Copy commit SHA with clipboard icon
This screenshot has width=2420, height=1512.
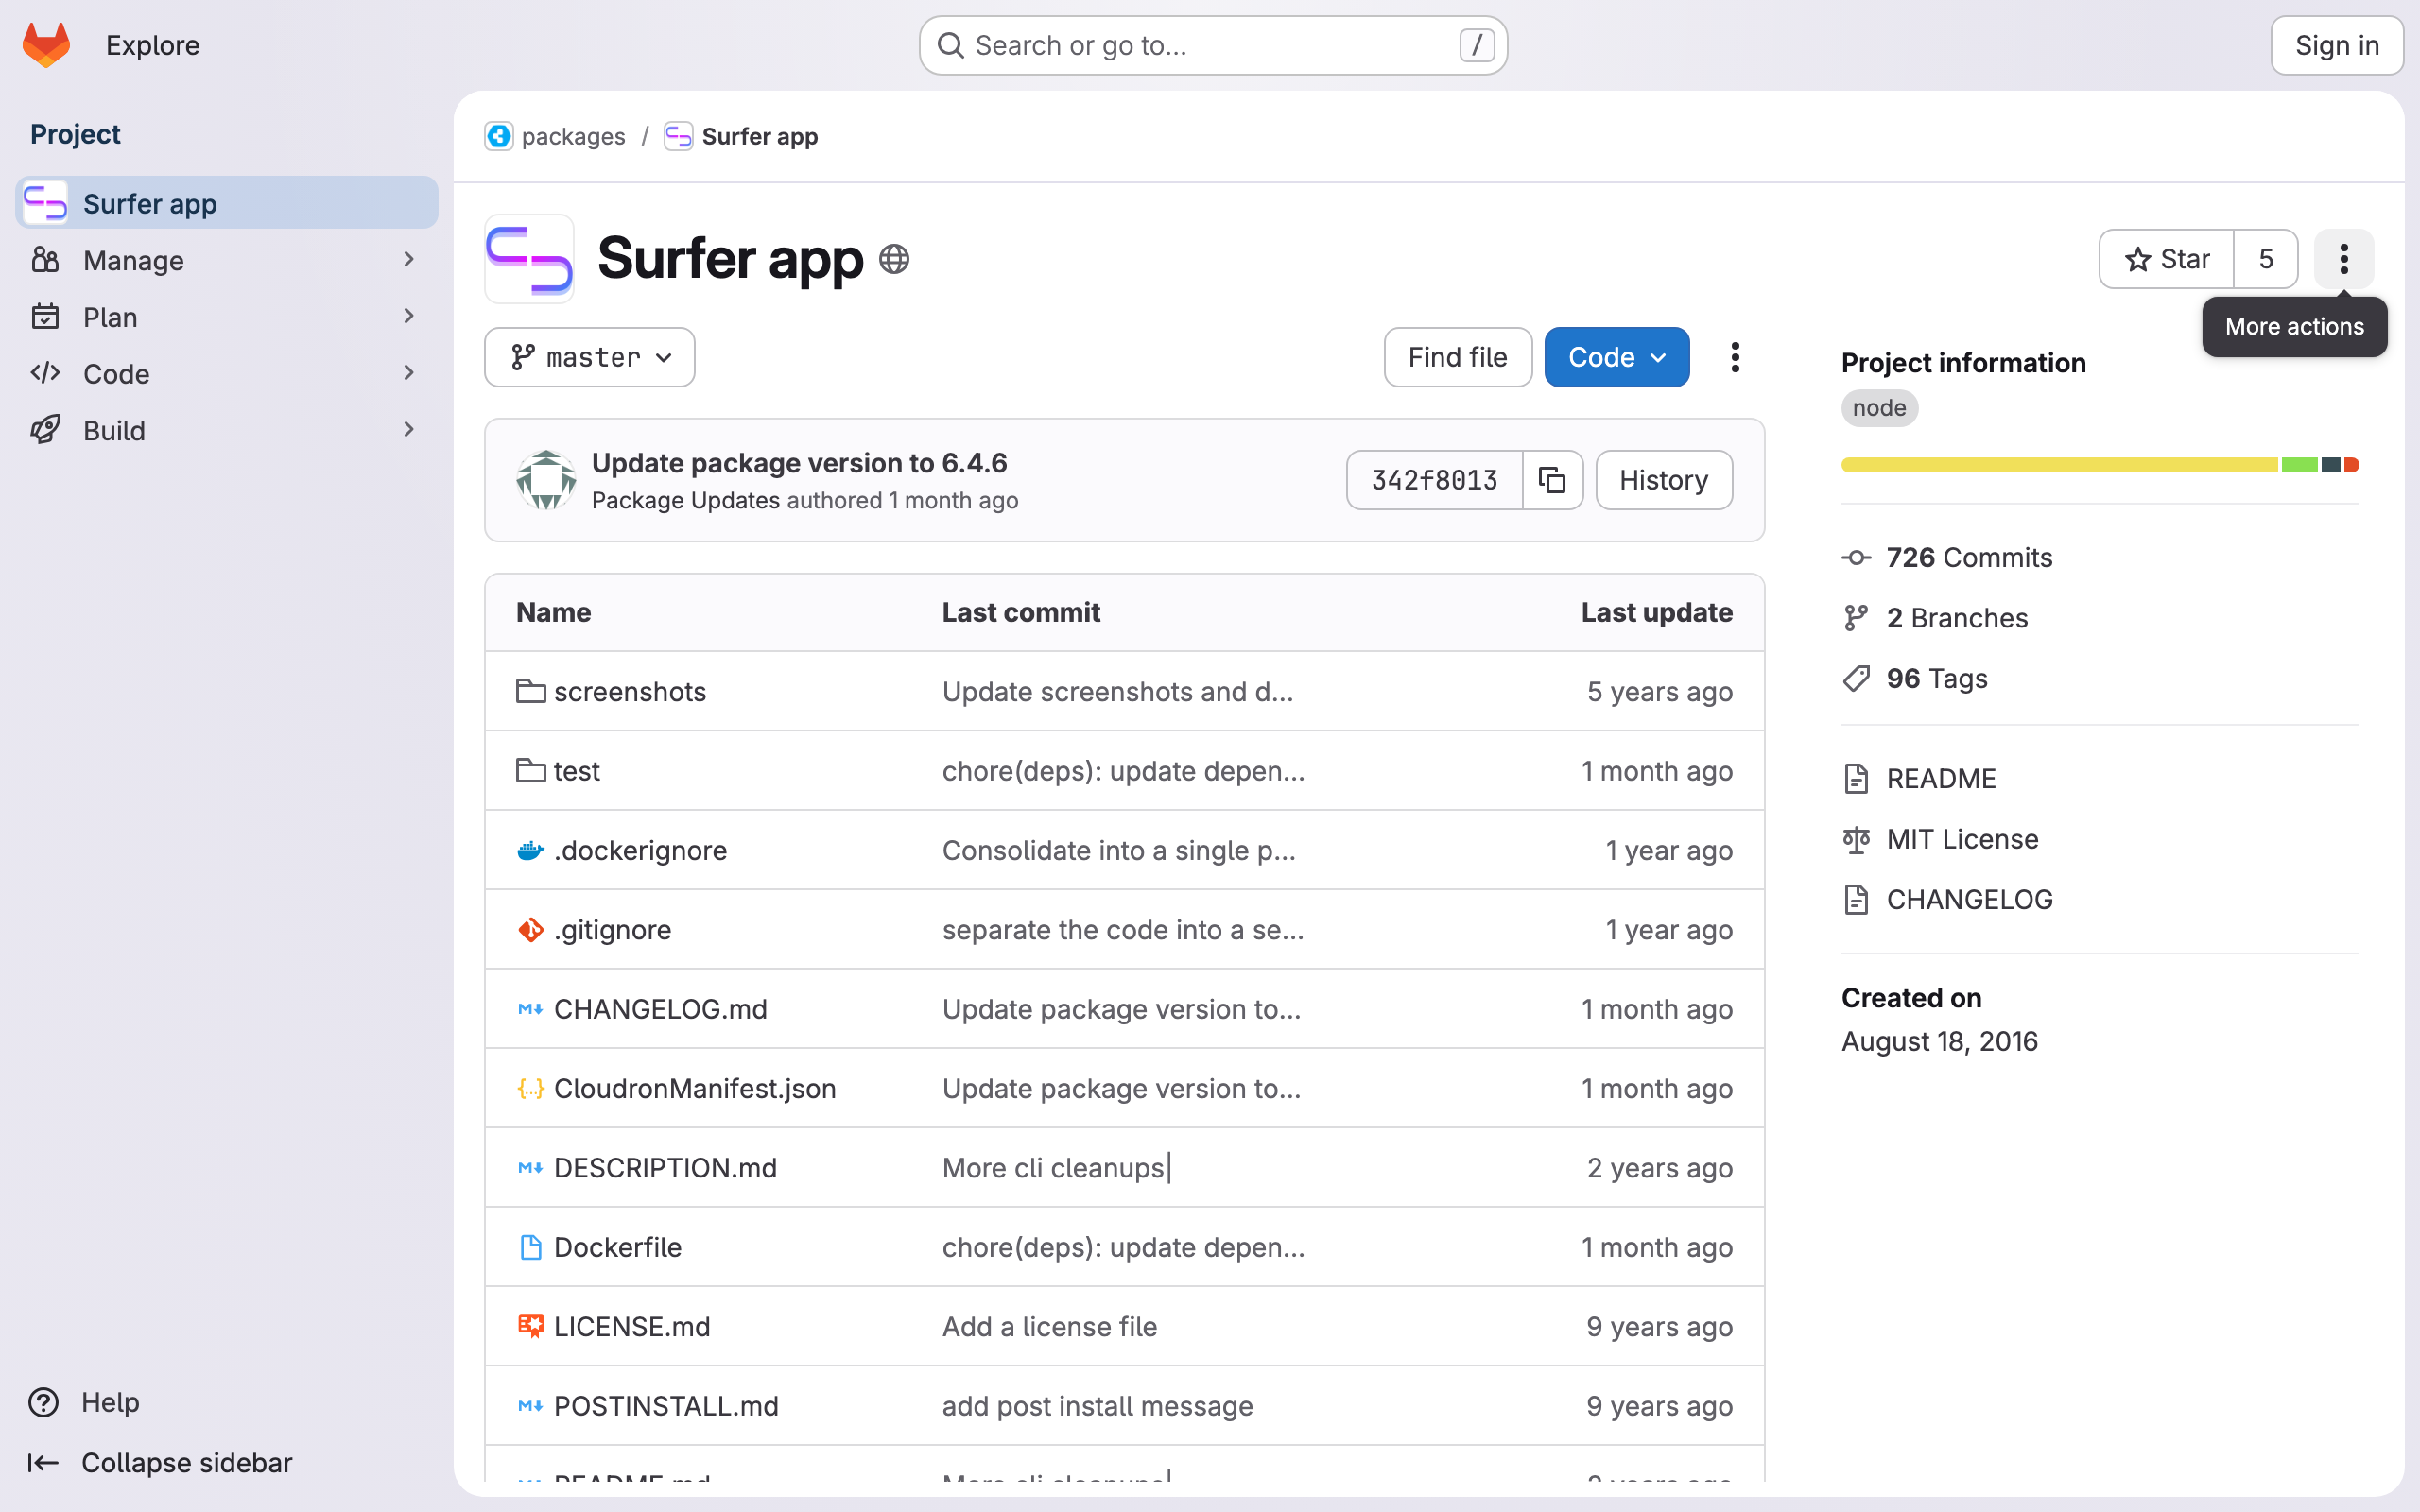1552,480
